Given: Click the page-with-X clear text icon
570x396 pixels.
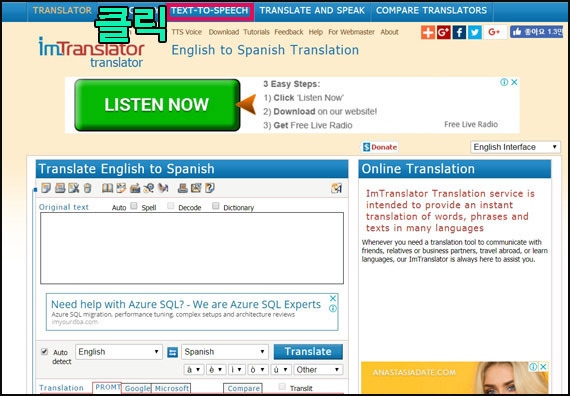Looking at the screenshot, I should 74,188.
